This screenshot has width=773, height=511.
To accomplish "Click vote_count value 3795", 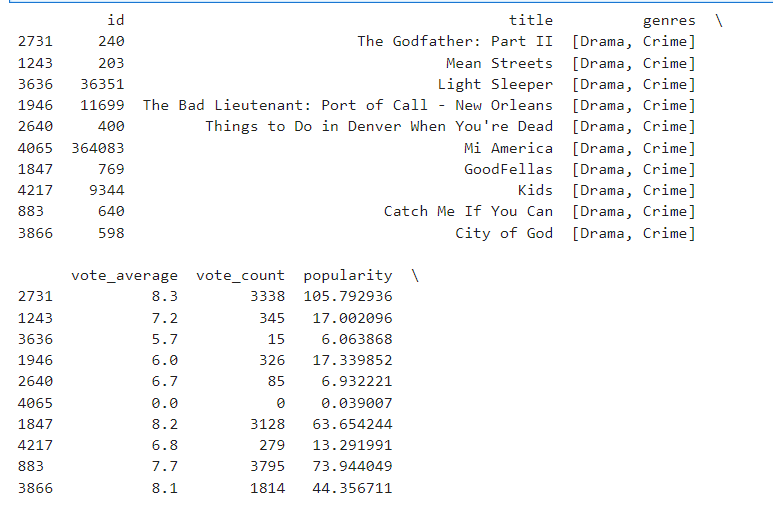I will click(x=267, y=466).
